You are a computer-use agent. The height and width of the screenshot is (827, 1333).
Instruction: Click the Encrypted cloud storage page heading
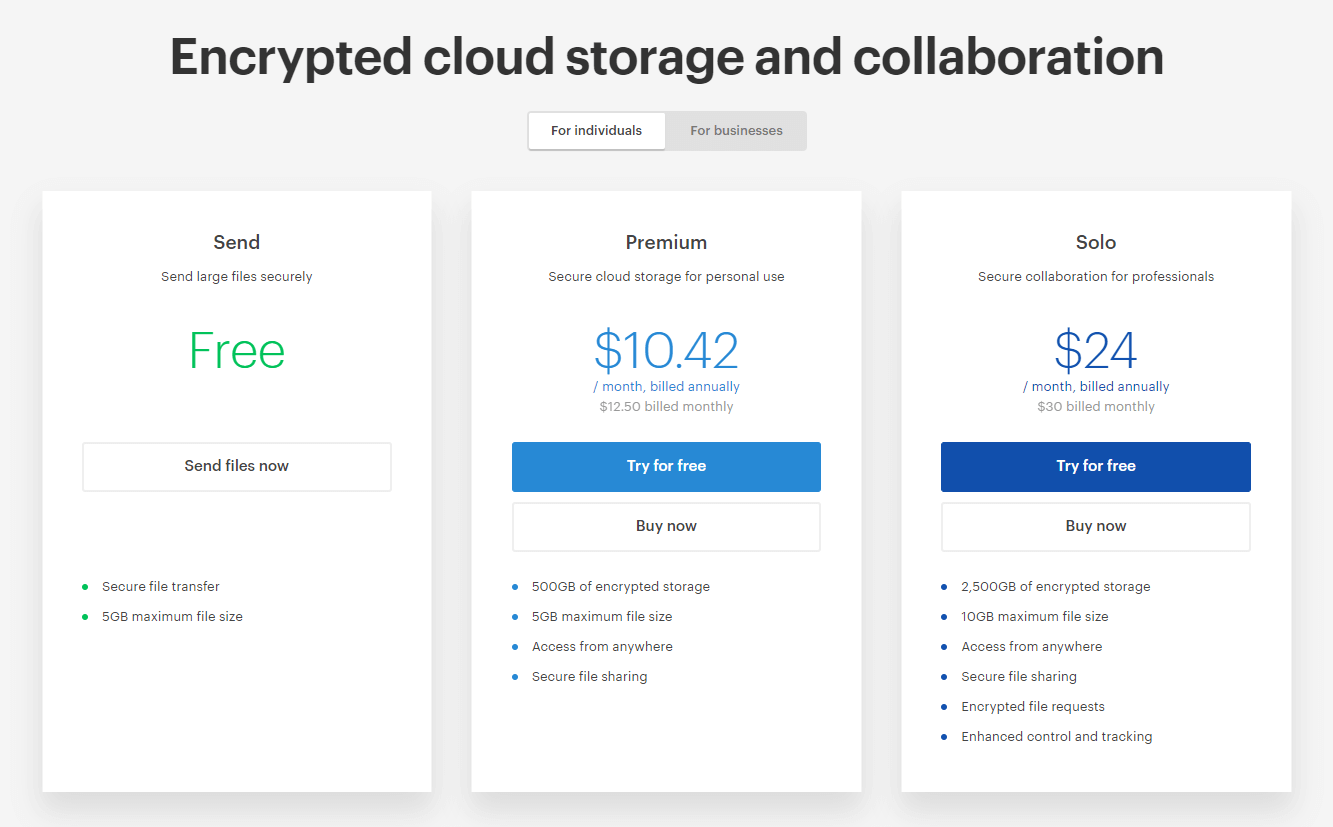coord(666,57)
